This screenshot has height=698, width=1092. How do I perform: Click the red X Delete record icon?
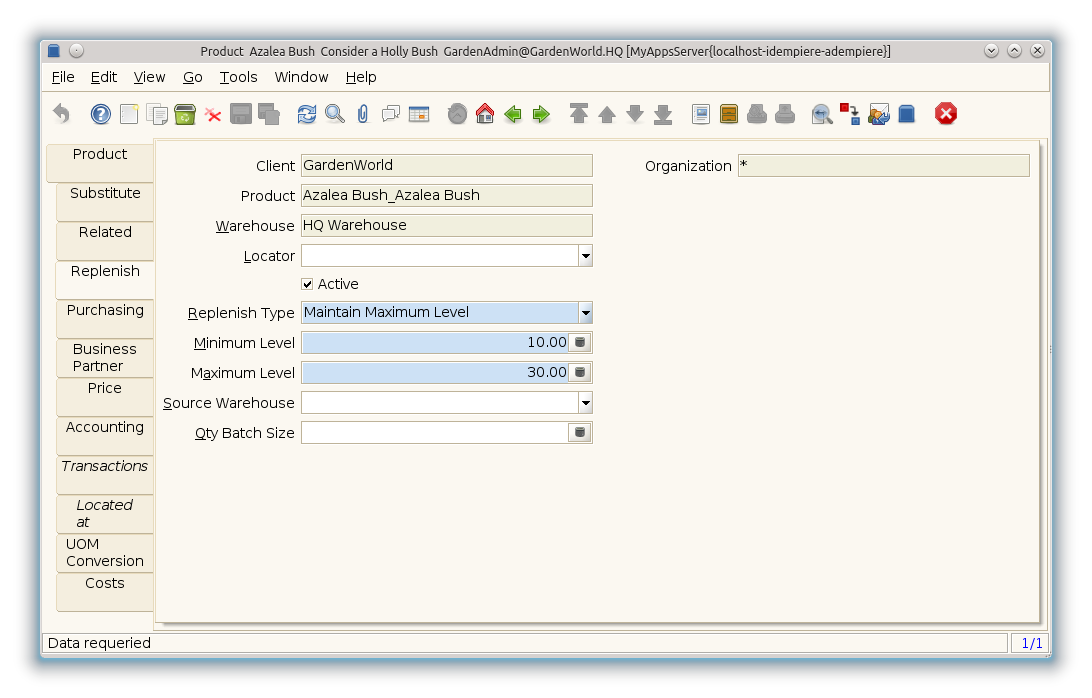point(213,114)
